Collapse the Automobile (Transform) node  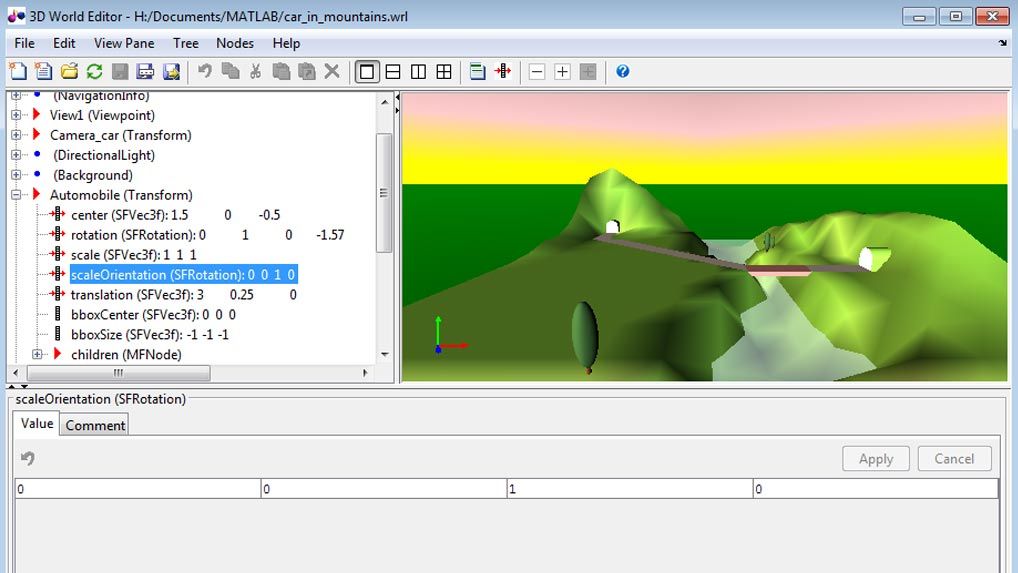click(x=16, y=195)
